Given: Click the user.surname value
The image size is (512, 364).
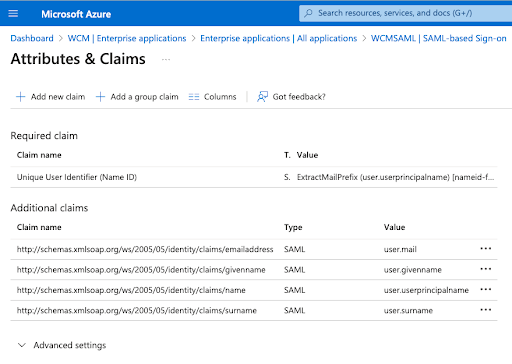Looking at the screenshot, I should click(x=408, y=310).
